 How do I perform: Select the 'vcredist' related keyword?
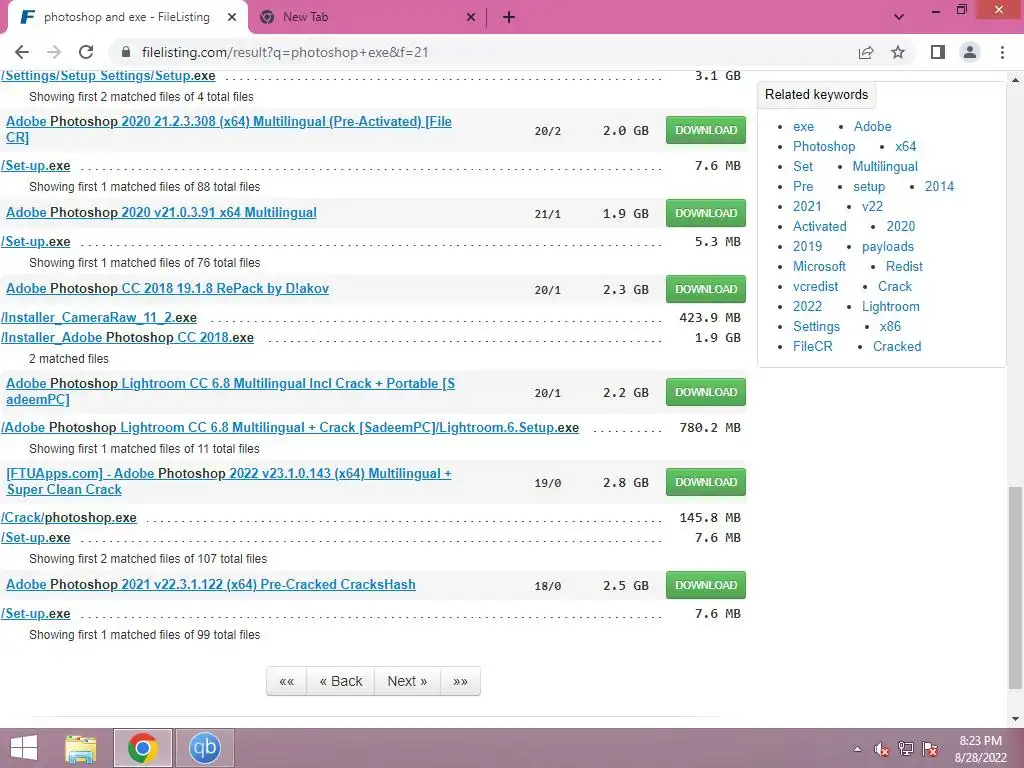point(816,286)
